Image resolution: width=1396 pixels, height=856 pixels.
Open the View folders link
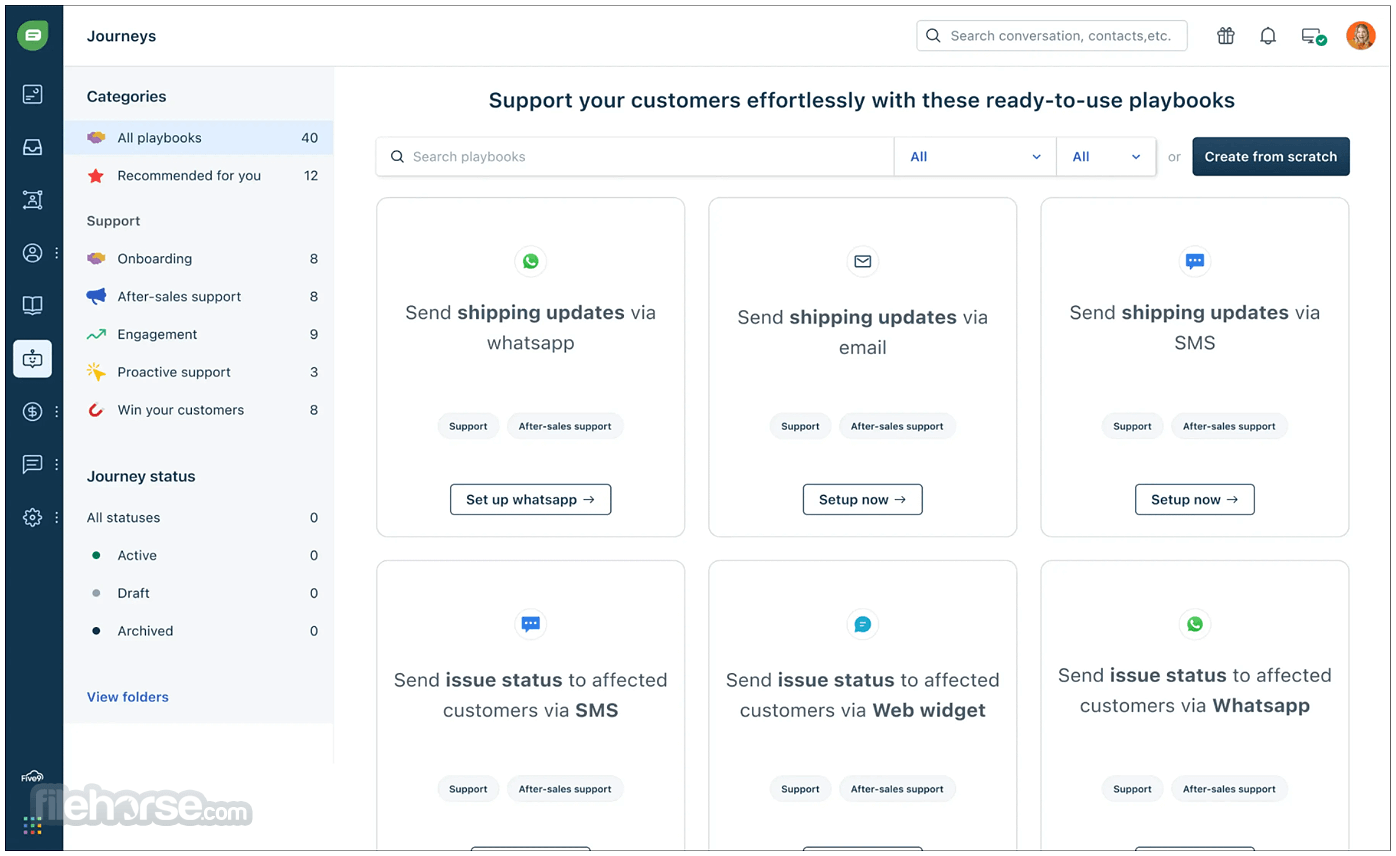pyautogui.click(x=128, y=697)
